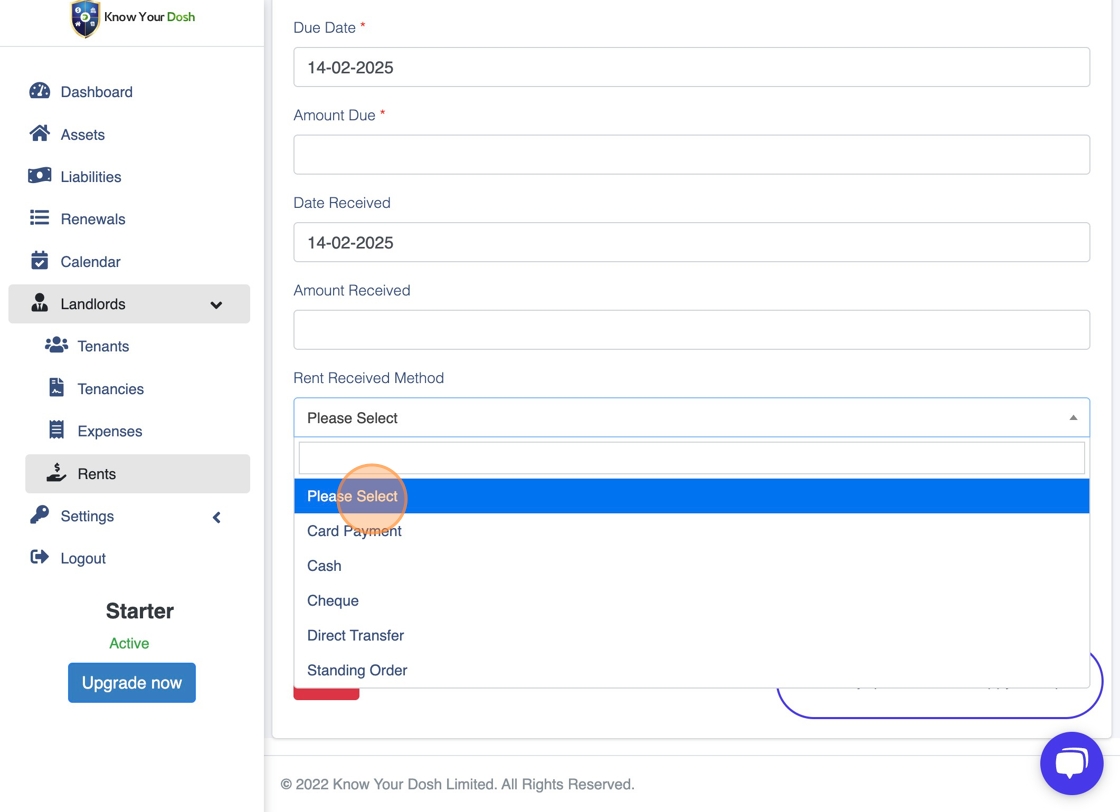
Task: Open Tenancies in sidebar
Action: coord(110,389)
